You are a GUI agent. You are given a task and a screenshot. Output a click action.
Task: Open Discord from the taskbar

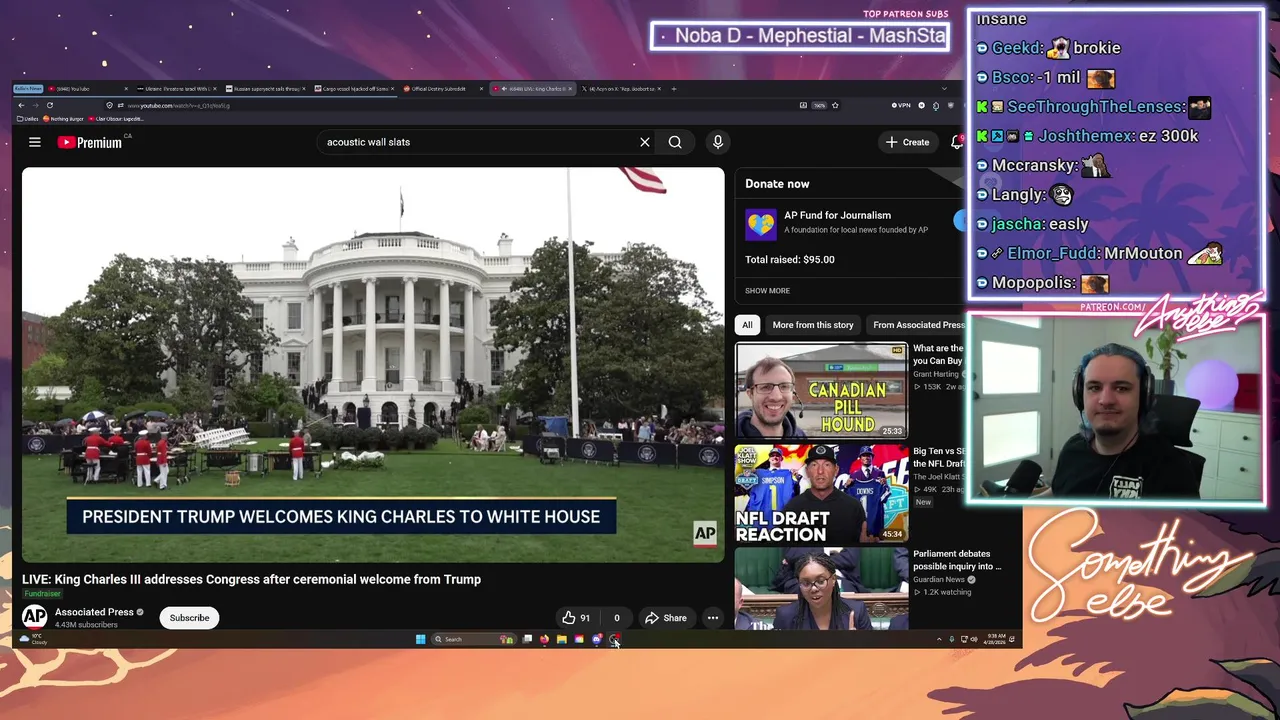point(597,639)
